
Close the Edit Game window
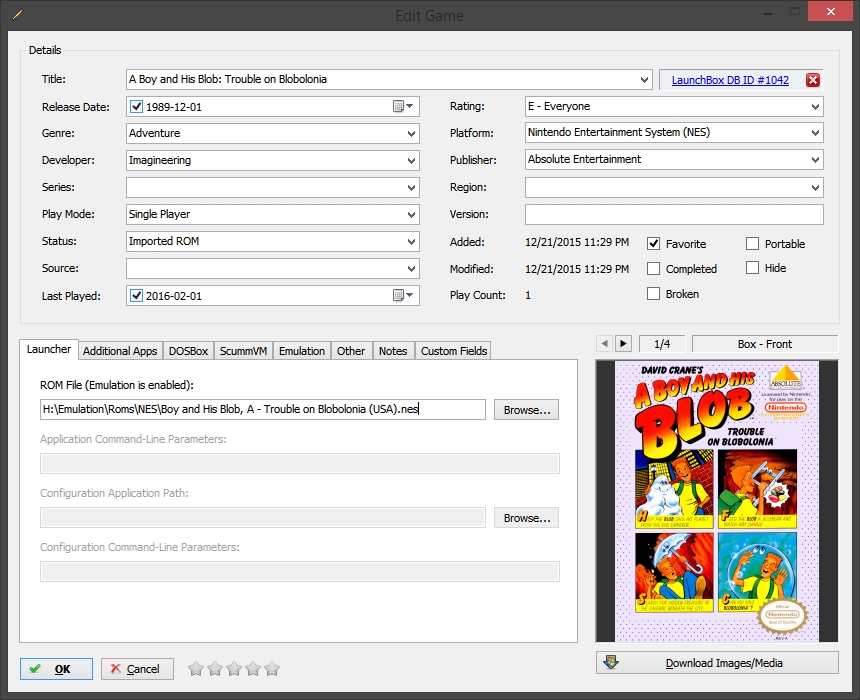pos(830,11)
